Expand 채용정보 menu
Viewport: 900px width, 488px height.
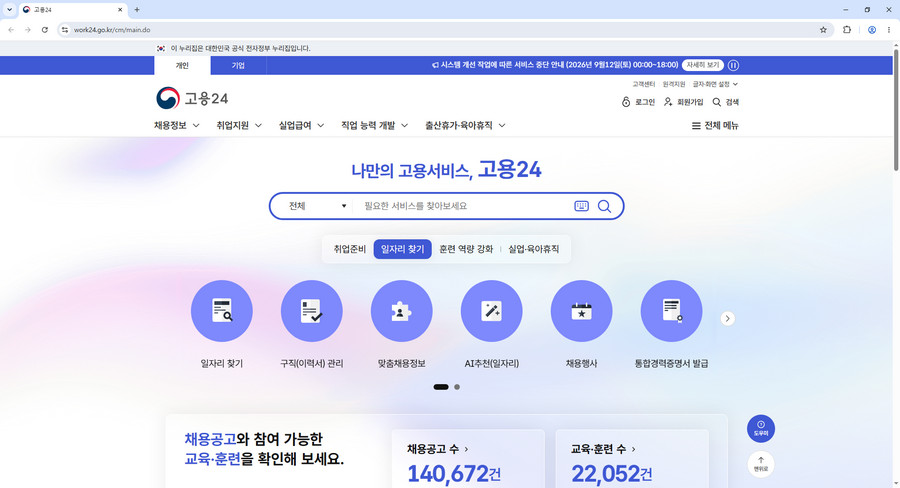(x=176, y=125)
